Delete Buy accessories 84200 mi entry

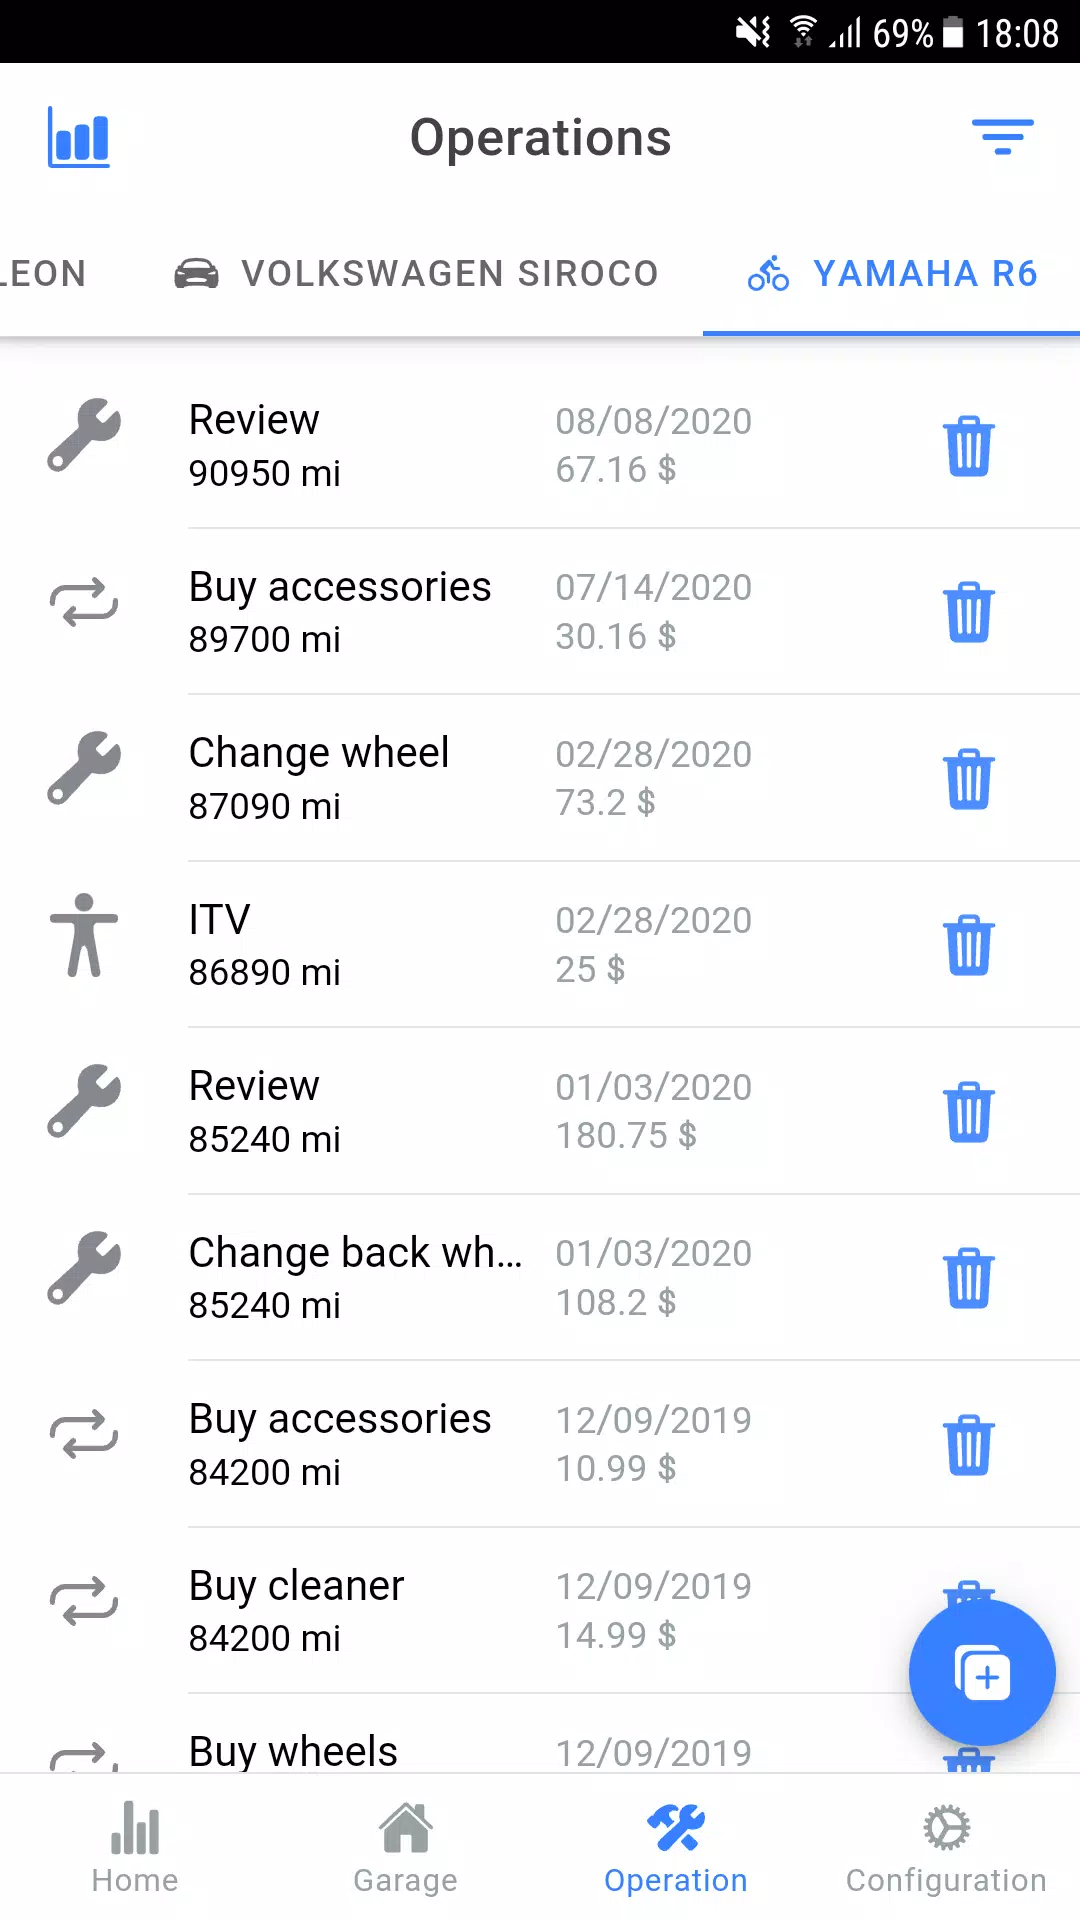coord(969,1445)
